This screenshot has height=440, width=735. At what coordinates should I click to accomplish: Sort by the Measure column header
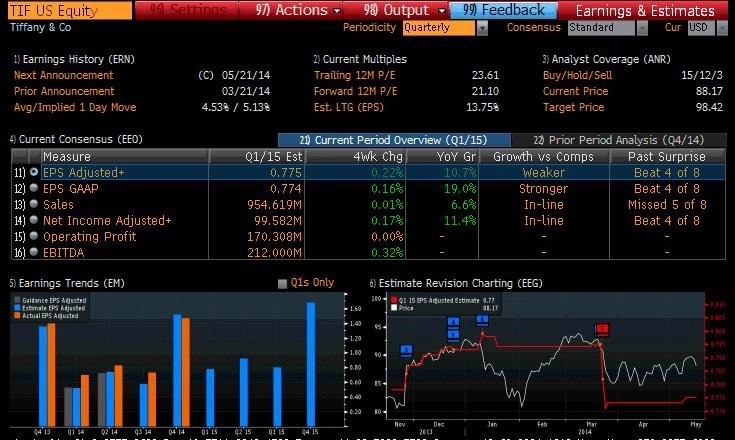124,157
